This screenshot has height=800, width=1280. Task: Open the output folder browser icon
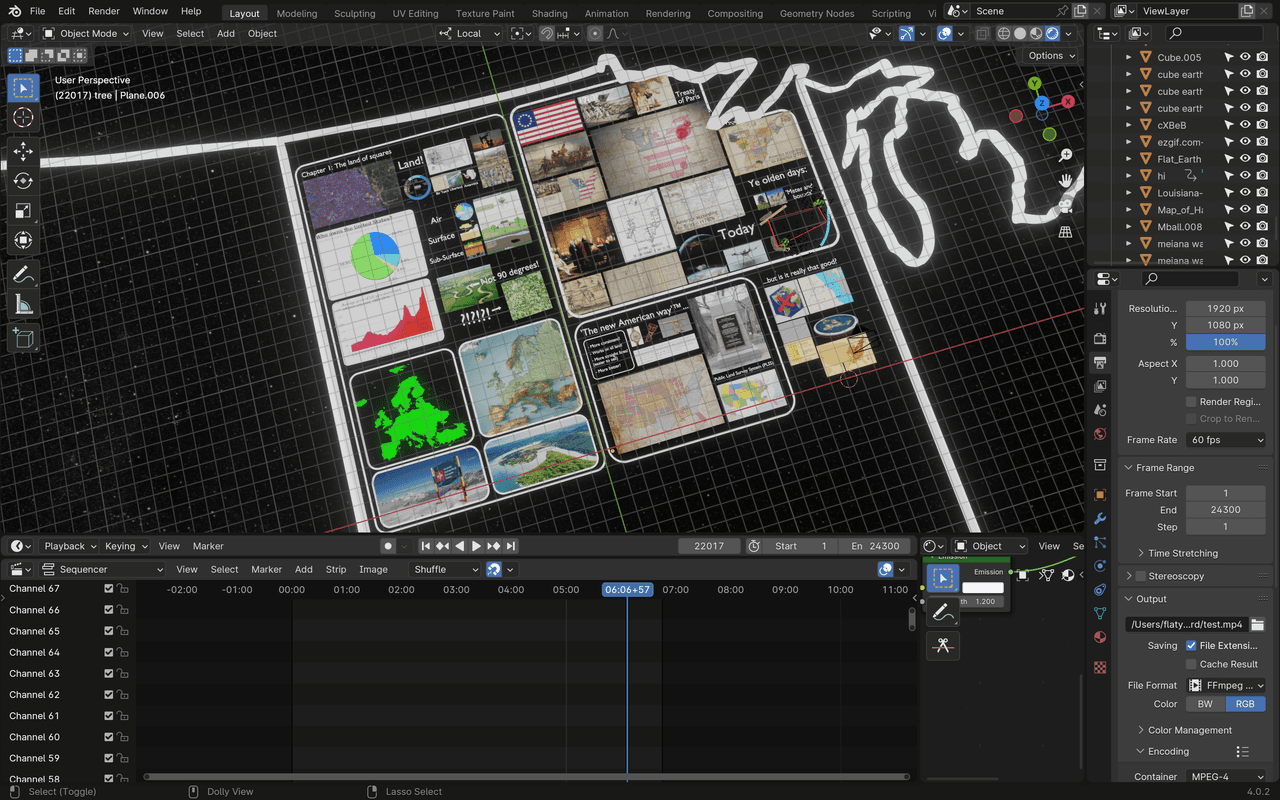(1257, 625)
